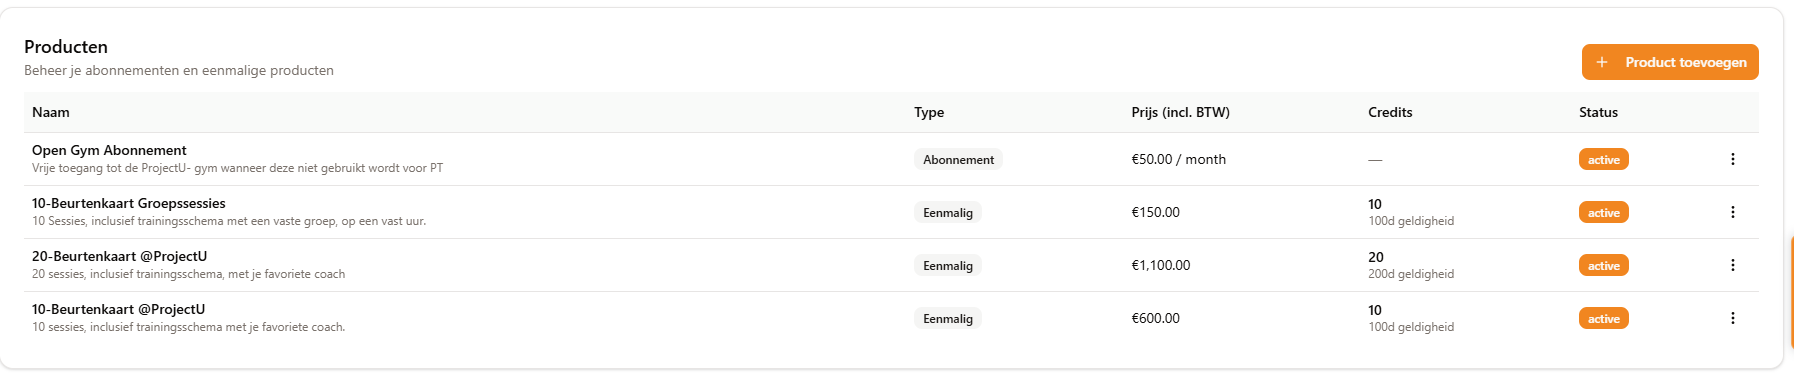Click the €1,100.00 price cell
Screen dimensions: 1794x382
pos(1161,265)
